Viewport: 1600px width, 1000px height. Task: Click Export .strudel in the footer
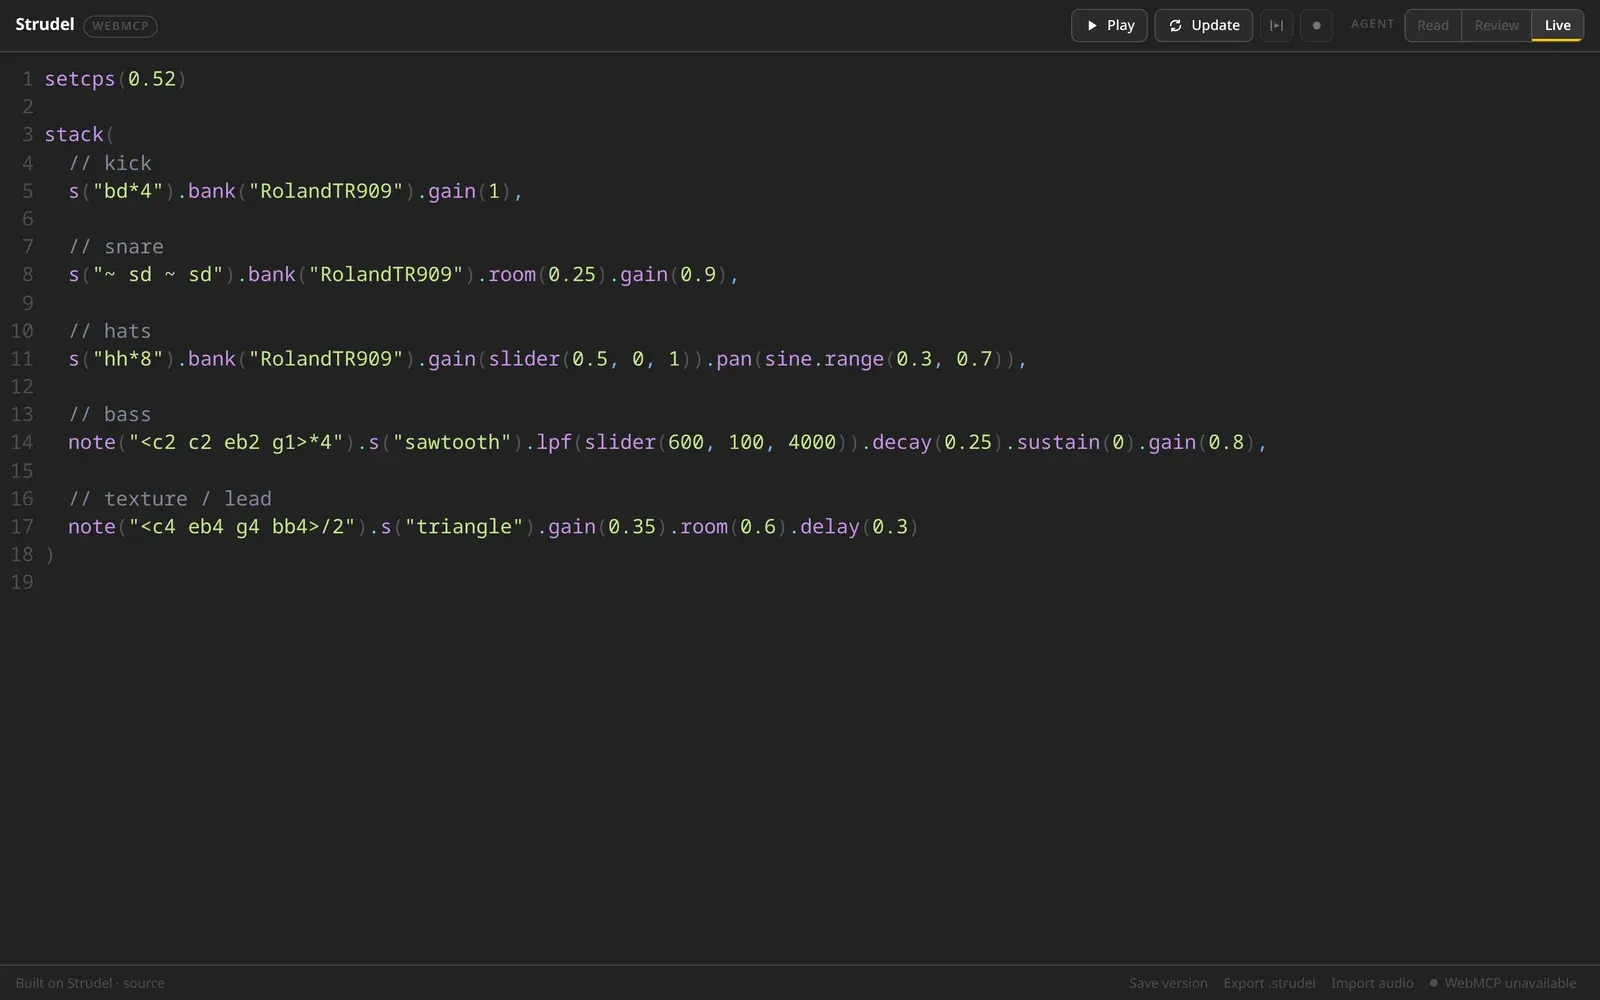point(1269,983)
